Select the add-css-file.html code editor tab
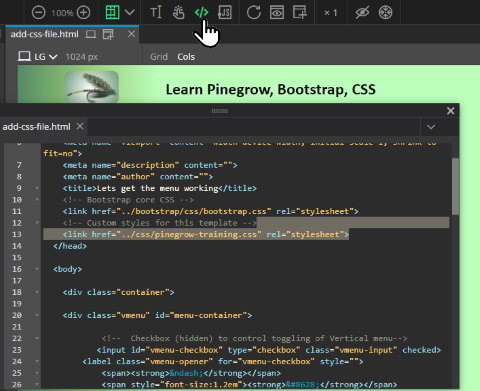 (x=36, y=127)
